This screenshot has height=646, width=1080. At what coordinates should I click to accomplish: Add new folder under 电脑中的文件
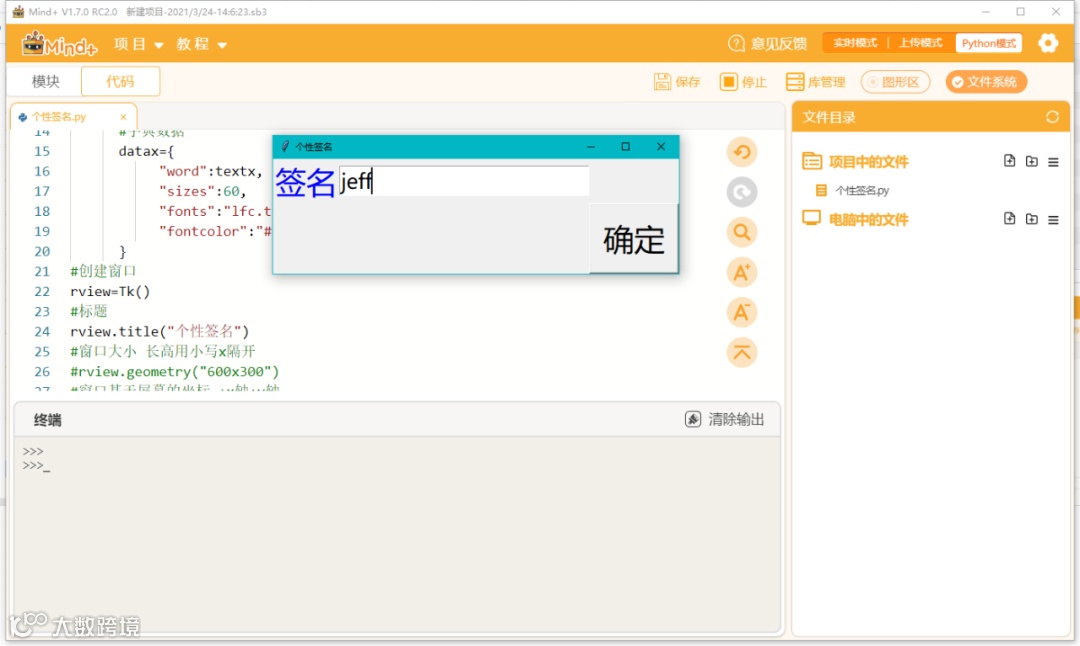(1031, 219)
